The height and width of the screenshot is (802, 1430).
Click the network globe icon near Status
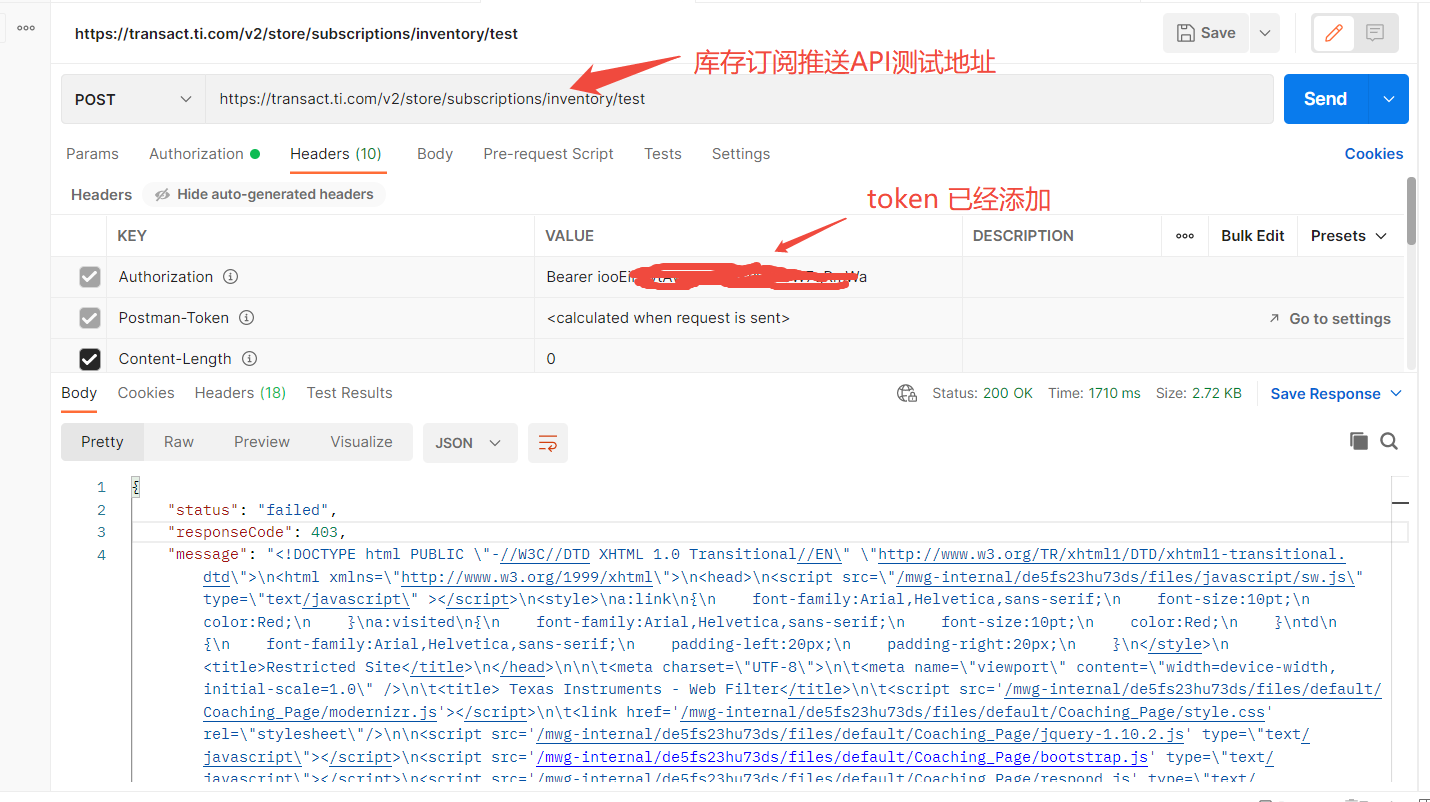click(x=907, y=394)
